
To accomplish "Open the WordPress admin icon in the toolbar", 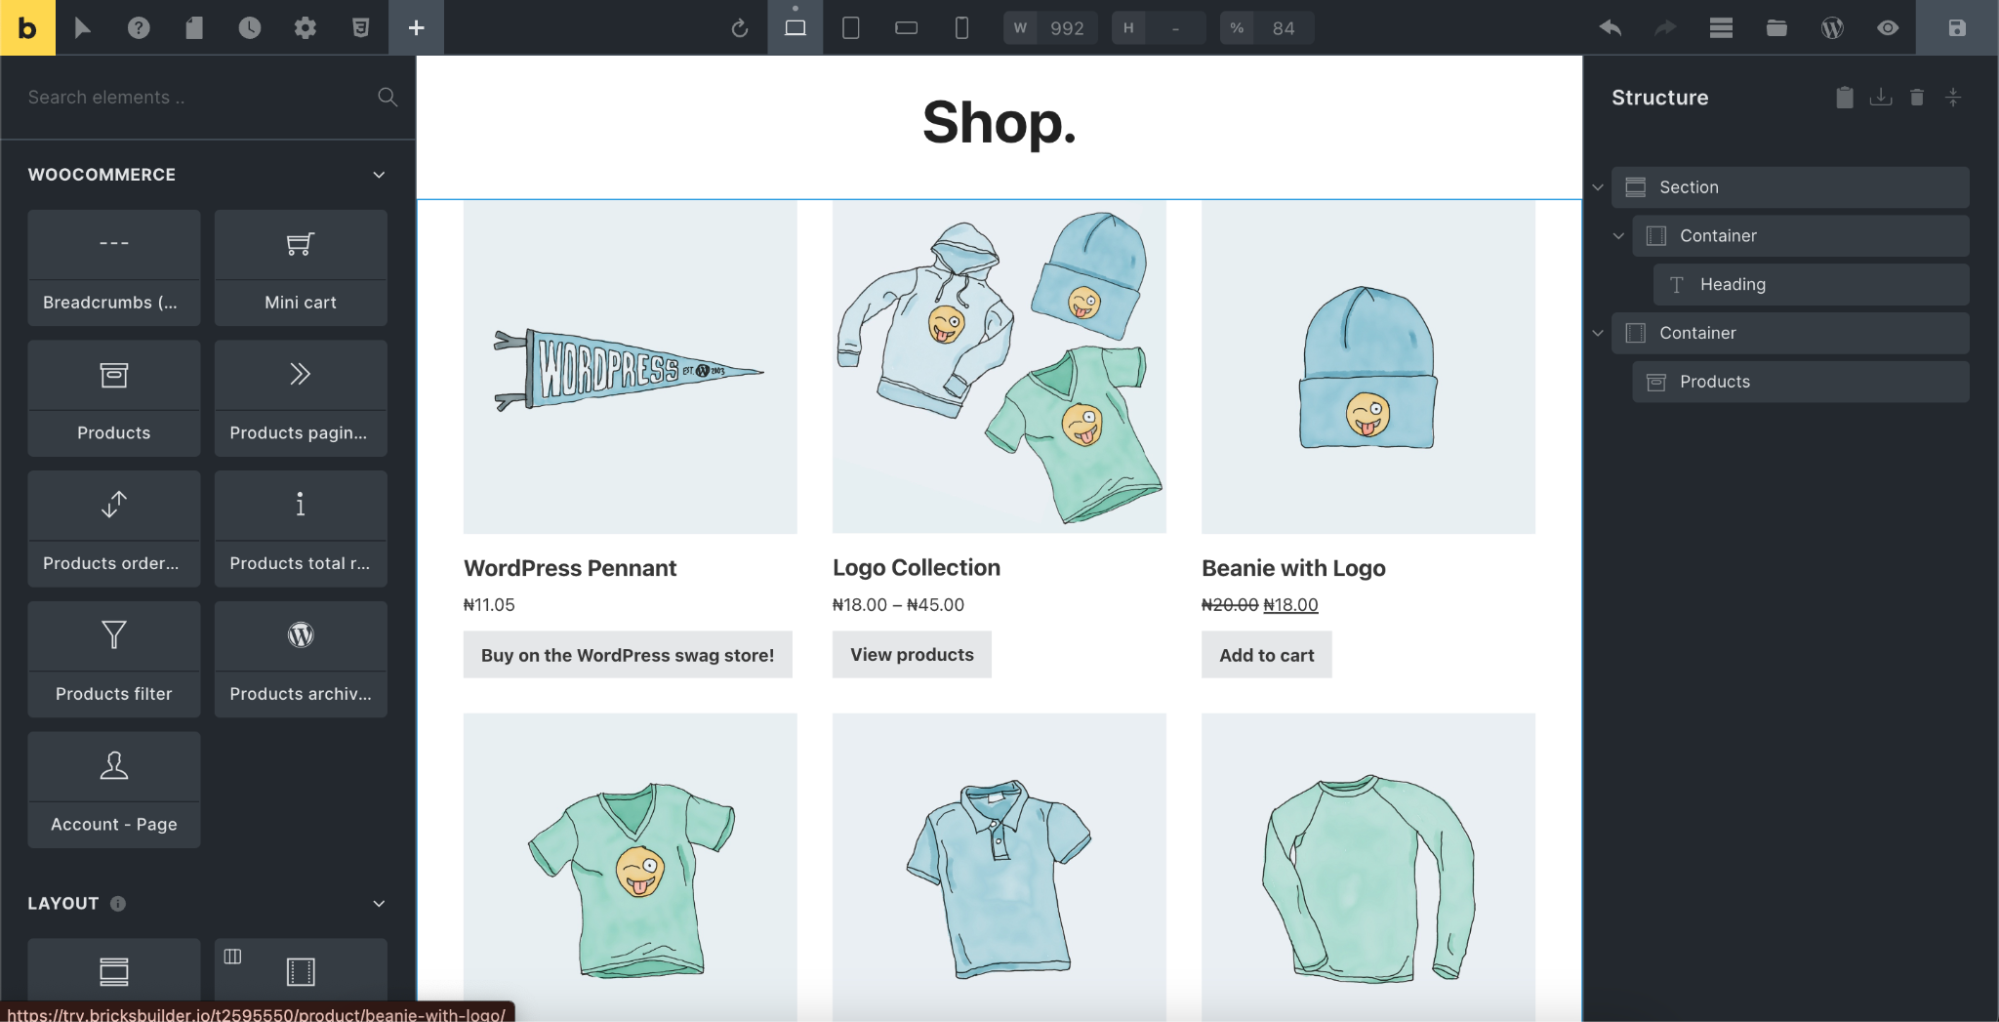I will point(1832,27).
